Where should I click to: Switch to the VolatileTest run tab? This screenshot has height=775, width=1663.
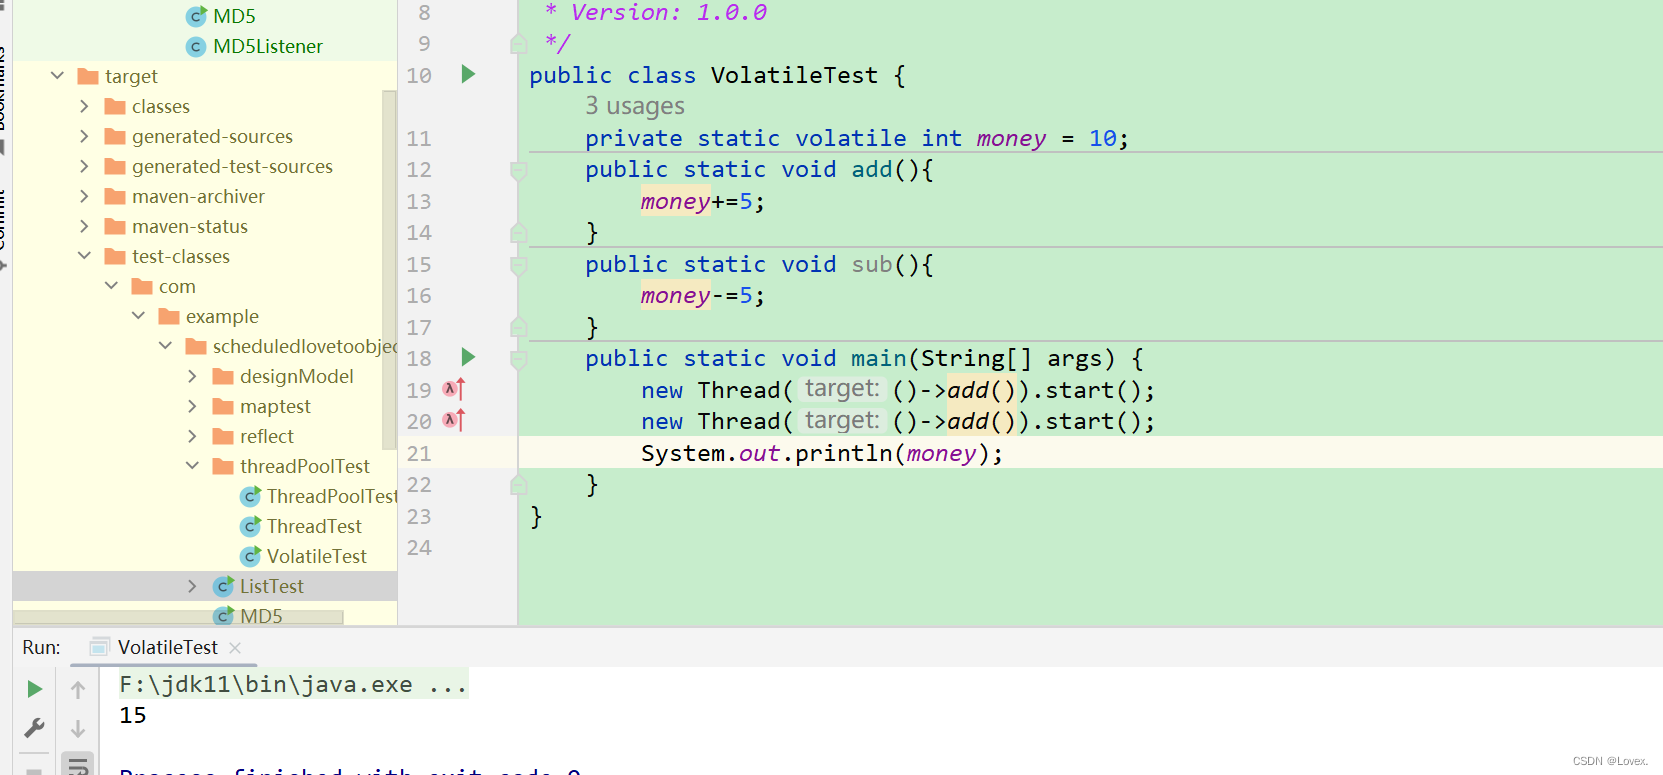(x=167, y=647)
